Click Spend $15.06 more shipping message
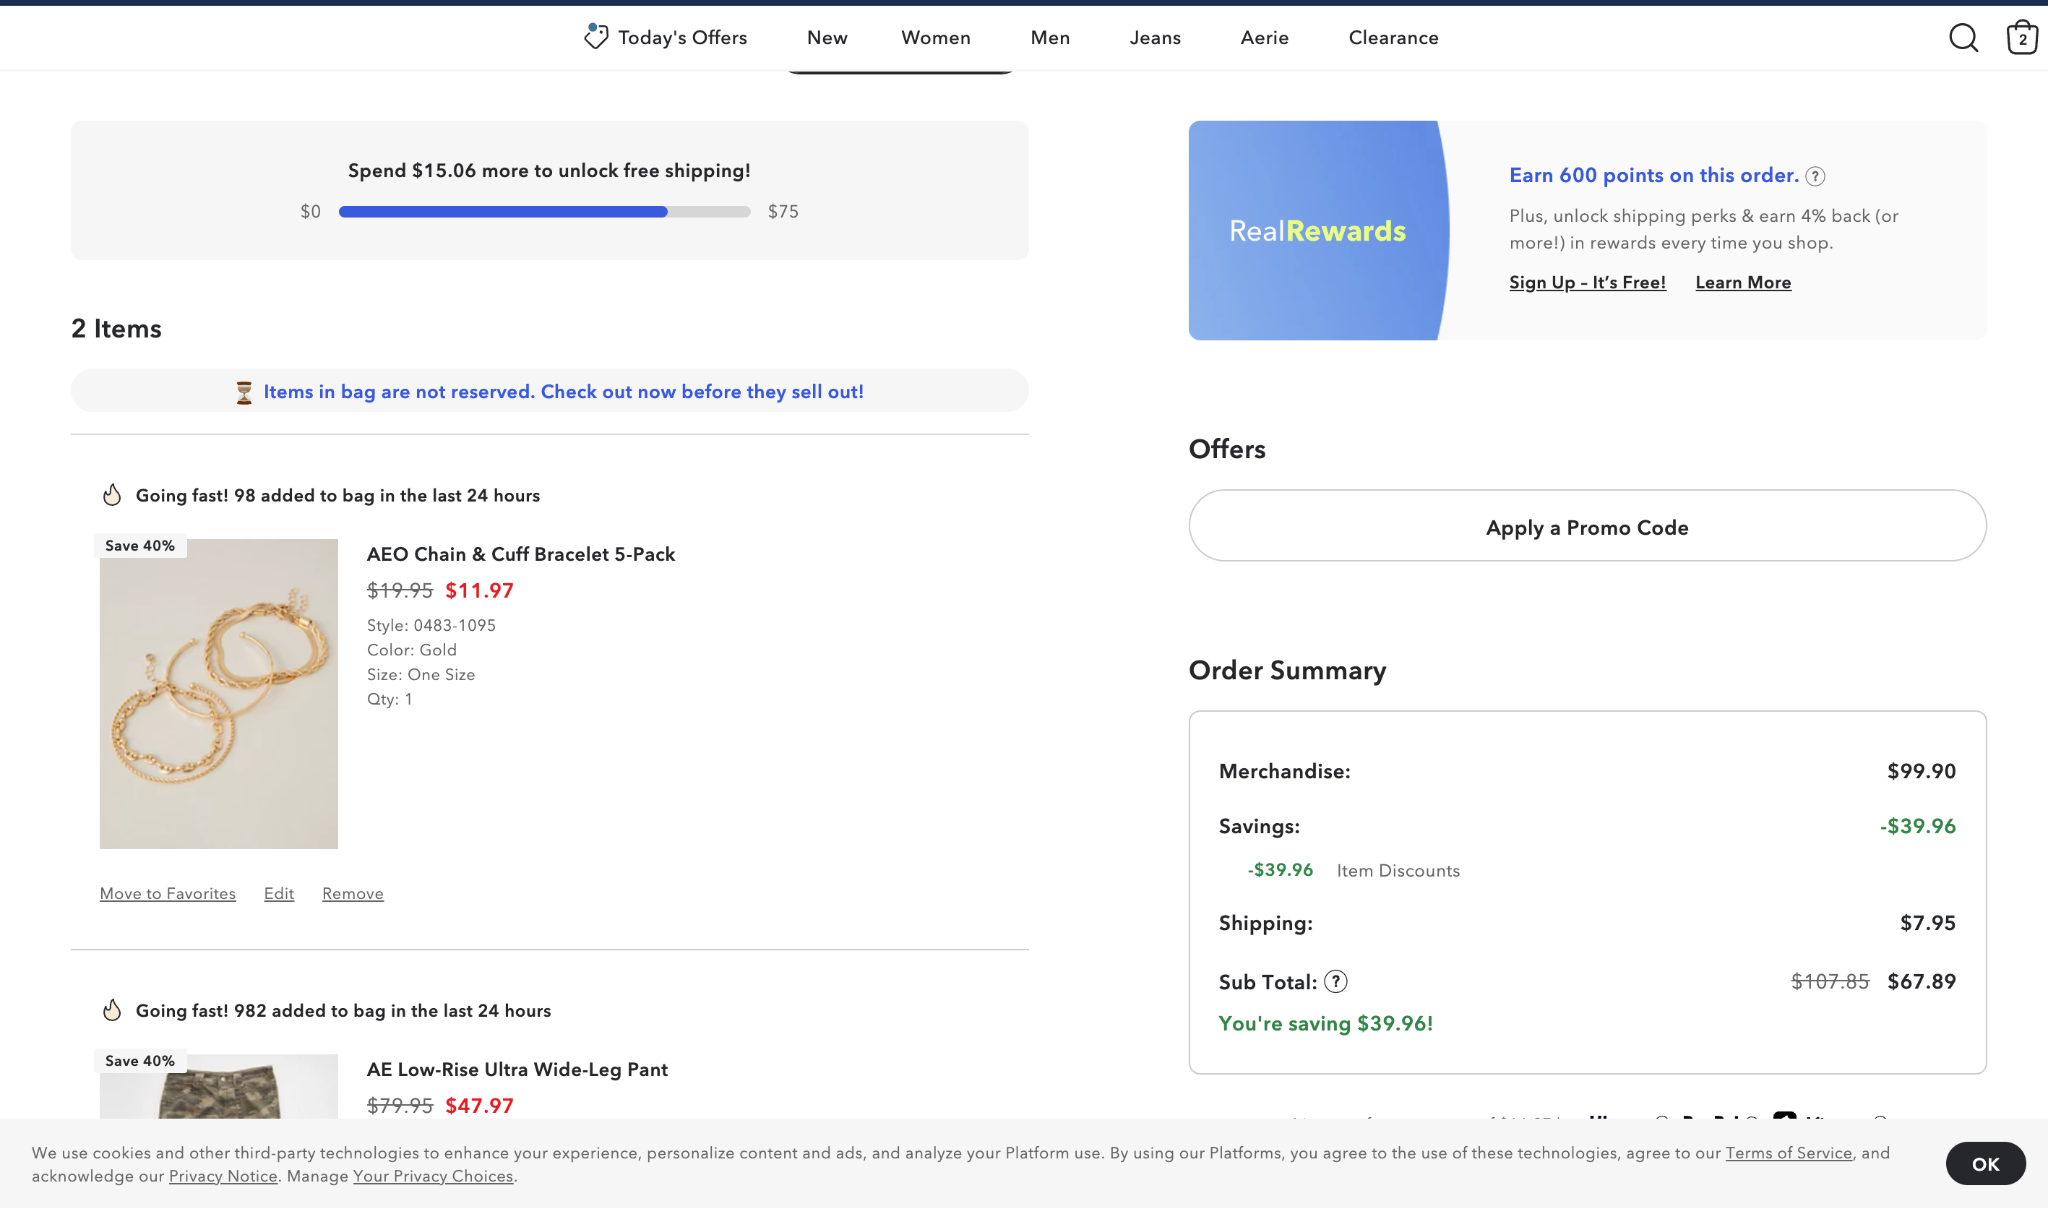Screen dimensions: 2048x1208 (549, 171)
